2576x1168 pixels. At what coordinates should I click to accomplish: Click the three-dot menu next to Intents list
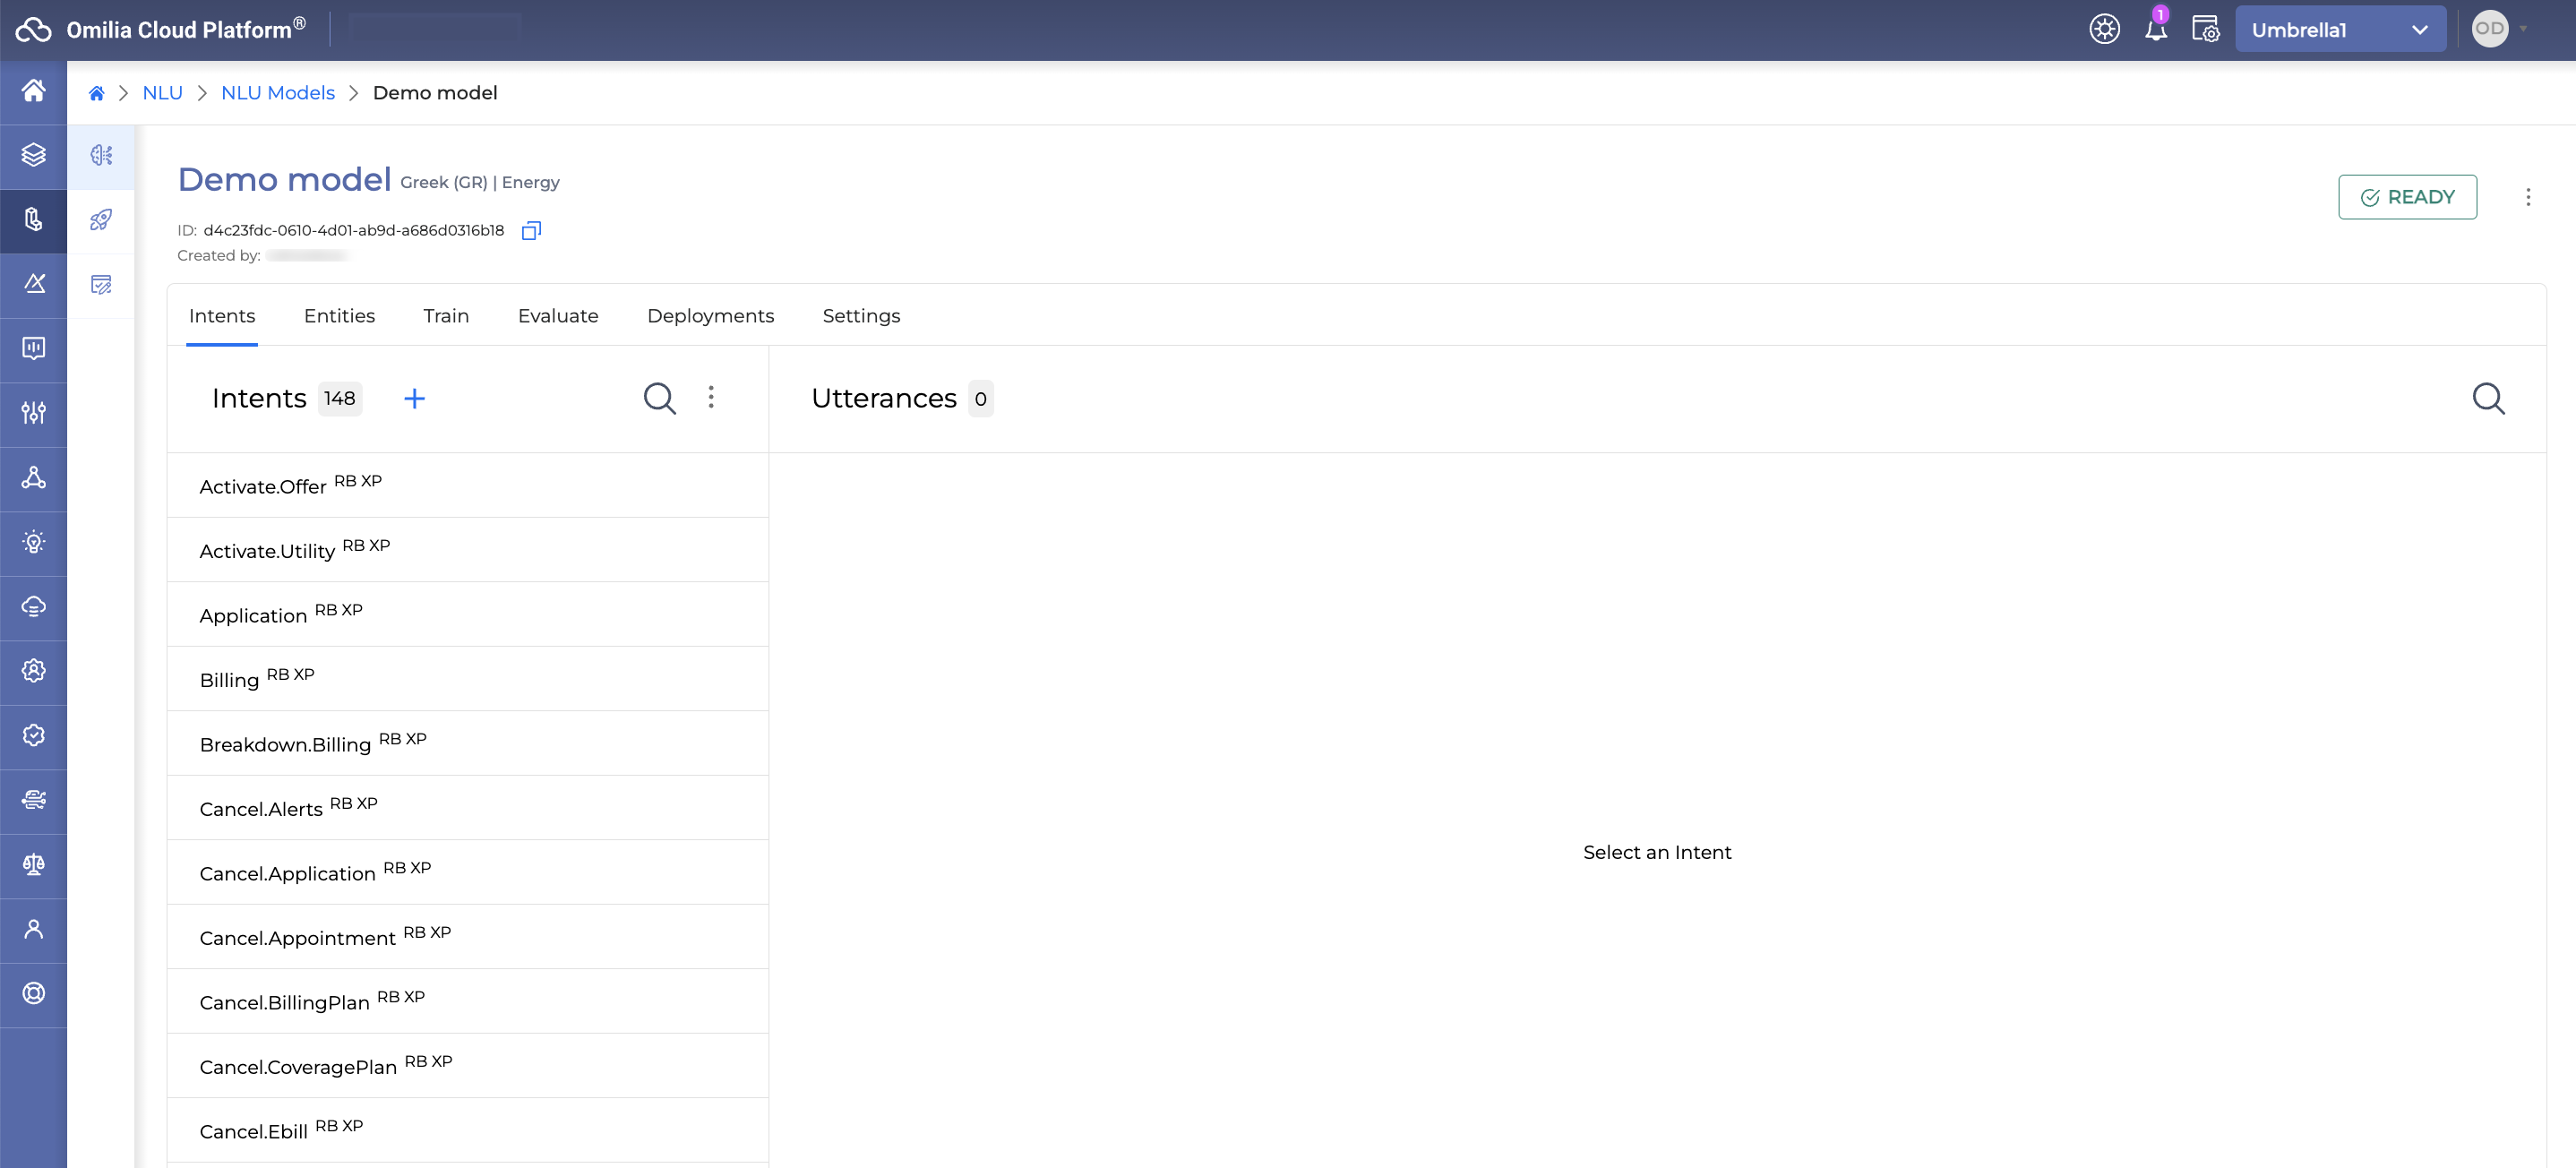[711, 398]
